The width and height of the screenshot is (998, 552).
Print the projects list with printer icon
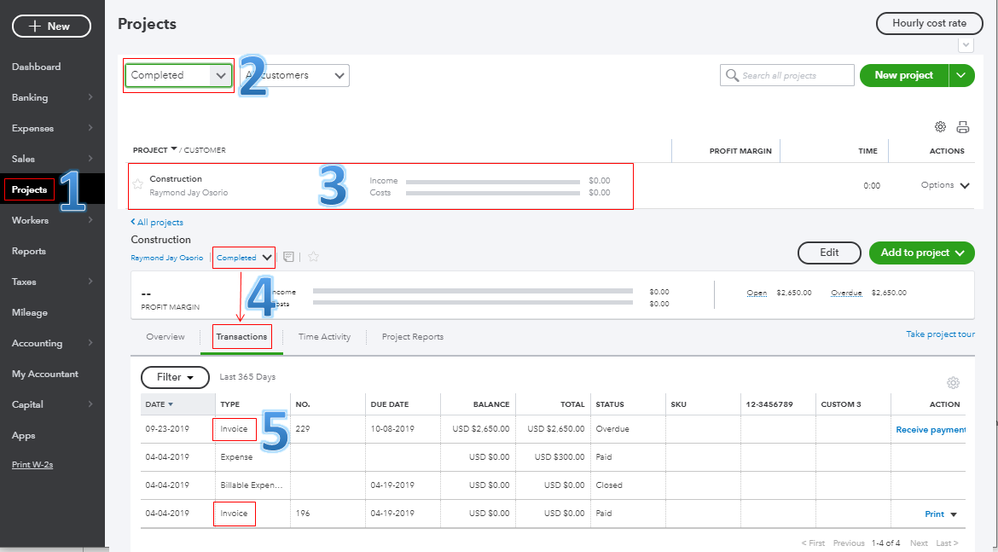click(x=963, y=127)
